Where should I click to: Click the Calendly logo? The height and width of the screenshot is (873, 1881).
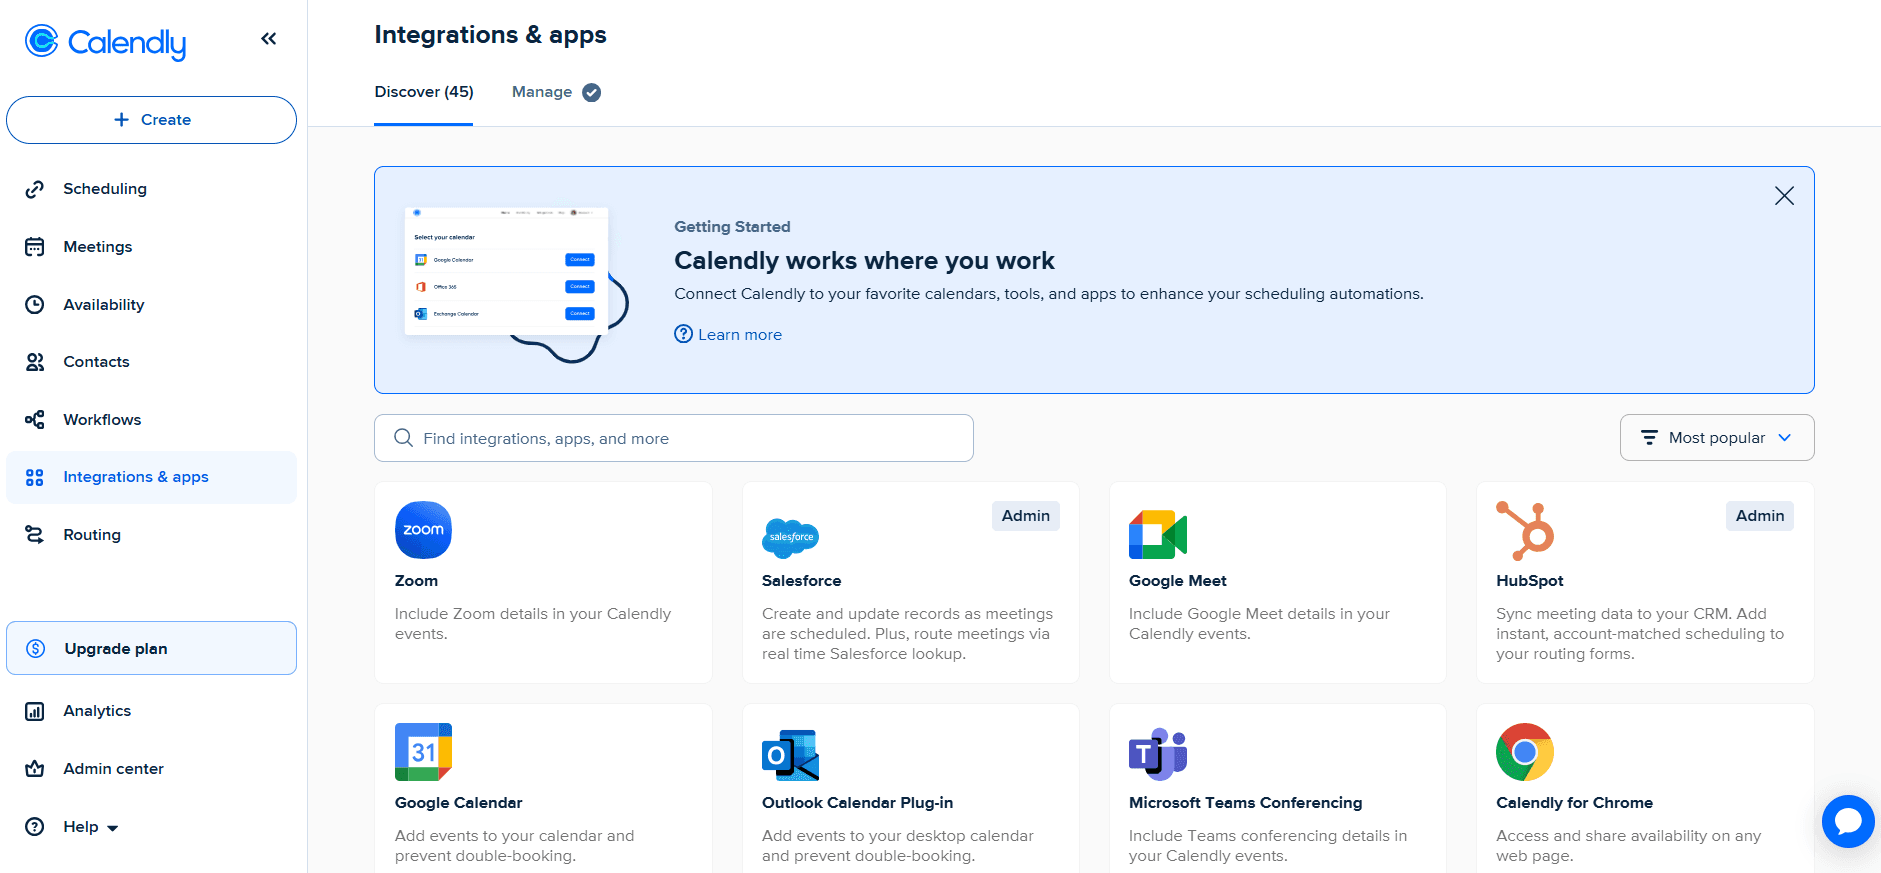tap(105, 41)
